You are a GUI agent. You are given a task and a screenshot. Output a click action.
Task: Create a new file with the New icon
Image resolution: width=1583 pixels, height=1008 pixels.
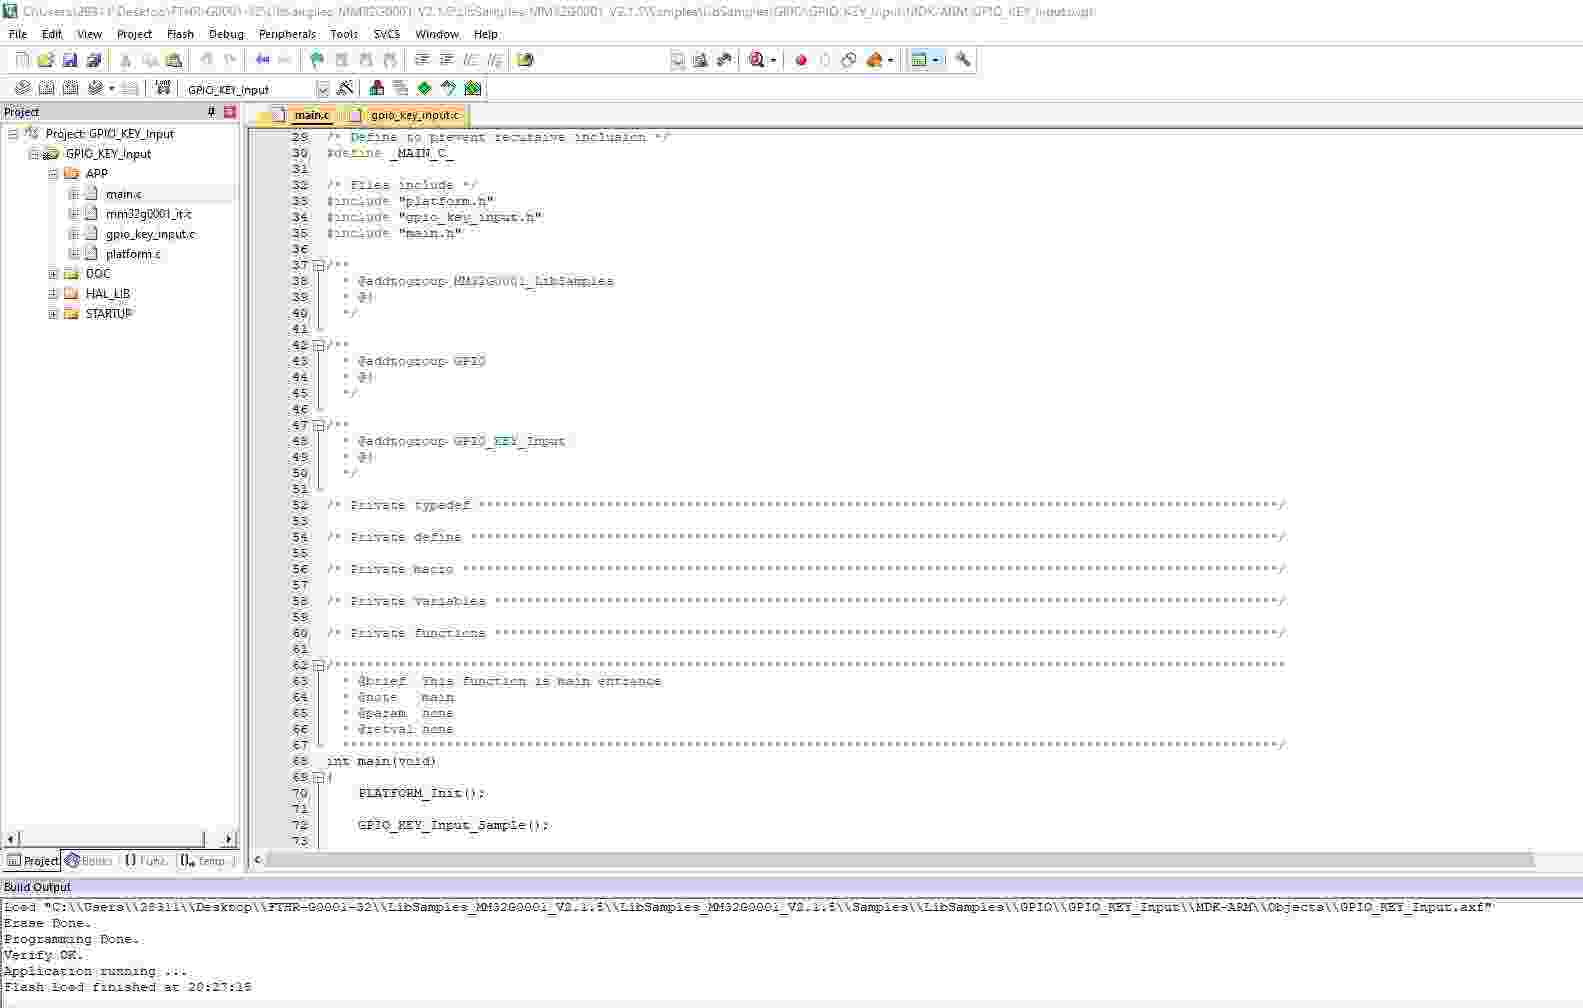pos(22,60)
